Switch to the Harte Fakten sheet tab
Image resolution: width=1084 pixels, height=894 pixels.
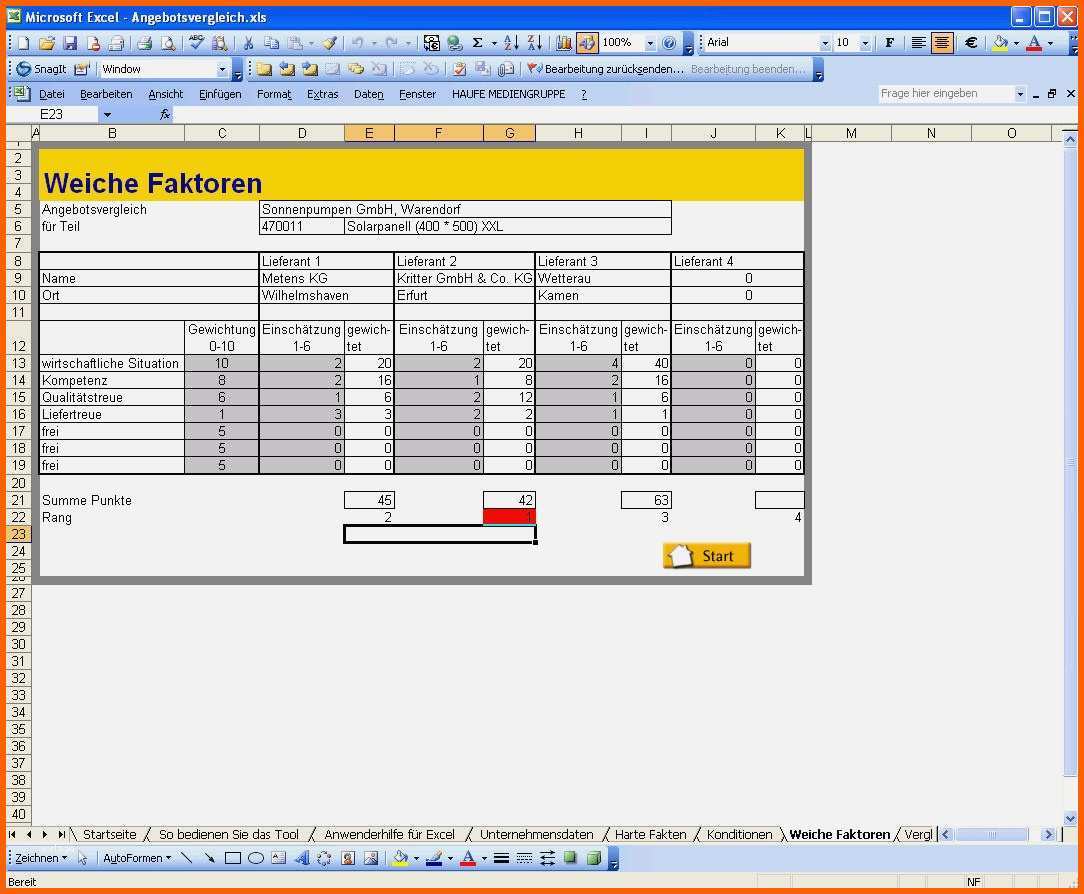tap(650, 835)
